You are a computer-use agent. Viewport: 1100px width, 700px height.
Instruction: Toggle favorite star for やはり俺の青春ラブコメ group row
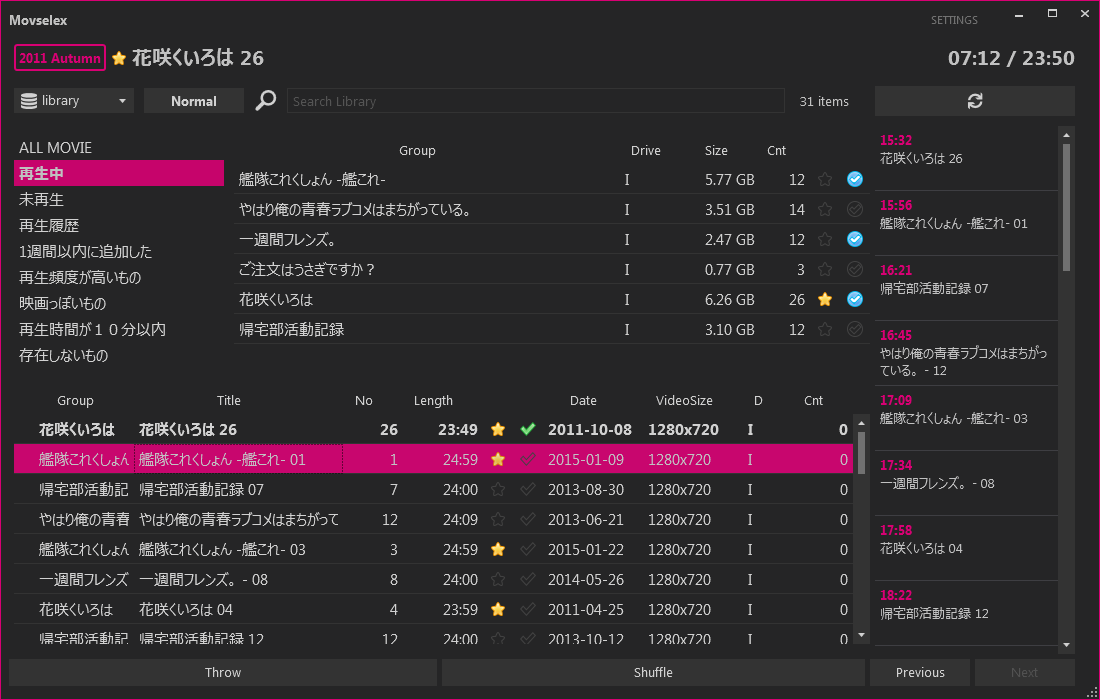pos(825,210)
